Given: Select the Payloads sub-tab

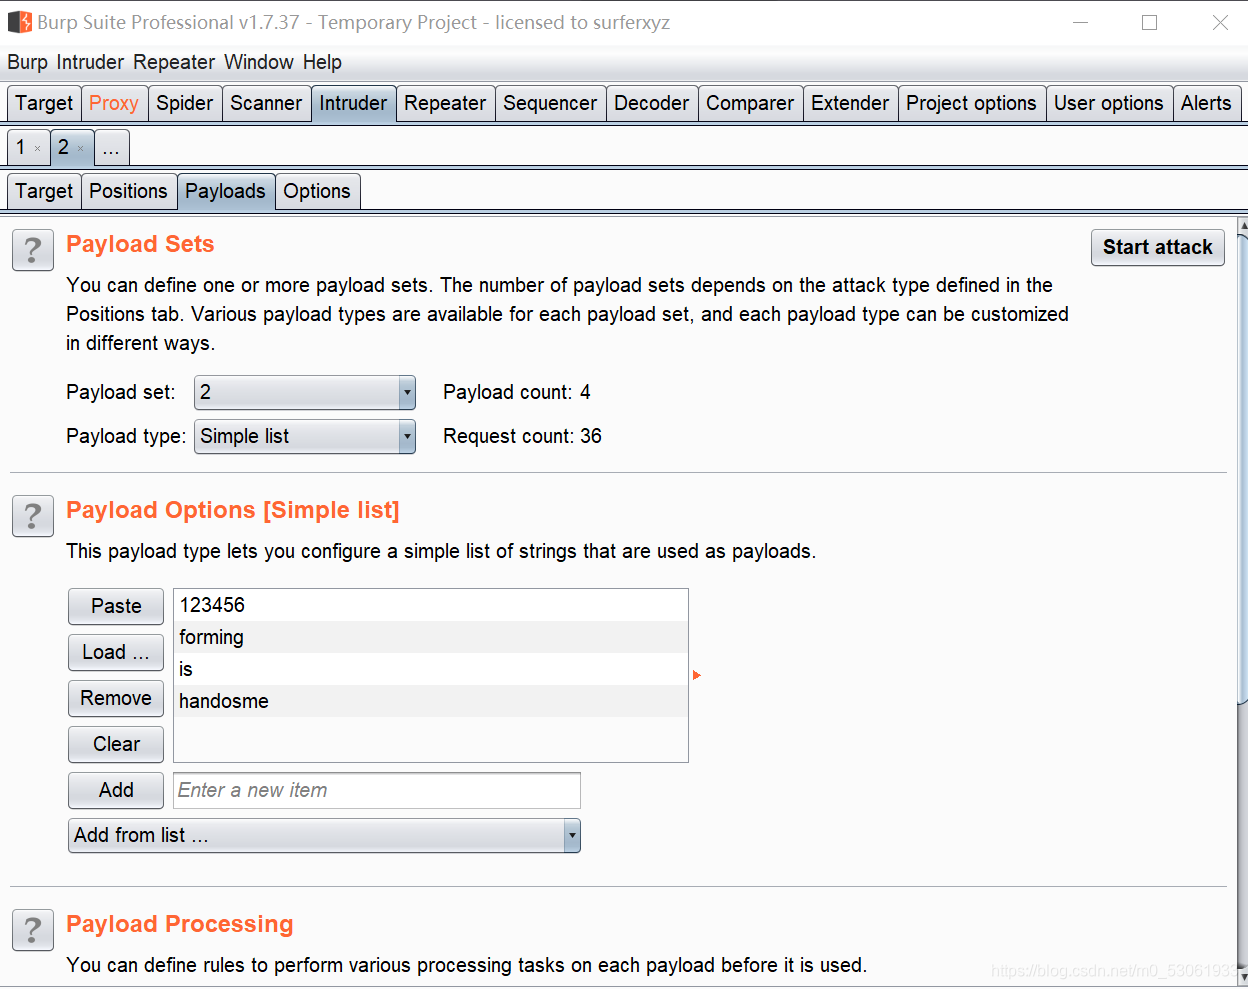Looking at the screenshot, I should tap(225, 191).
